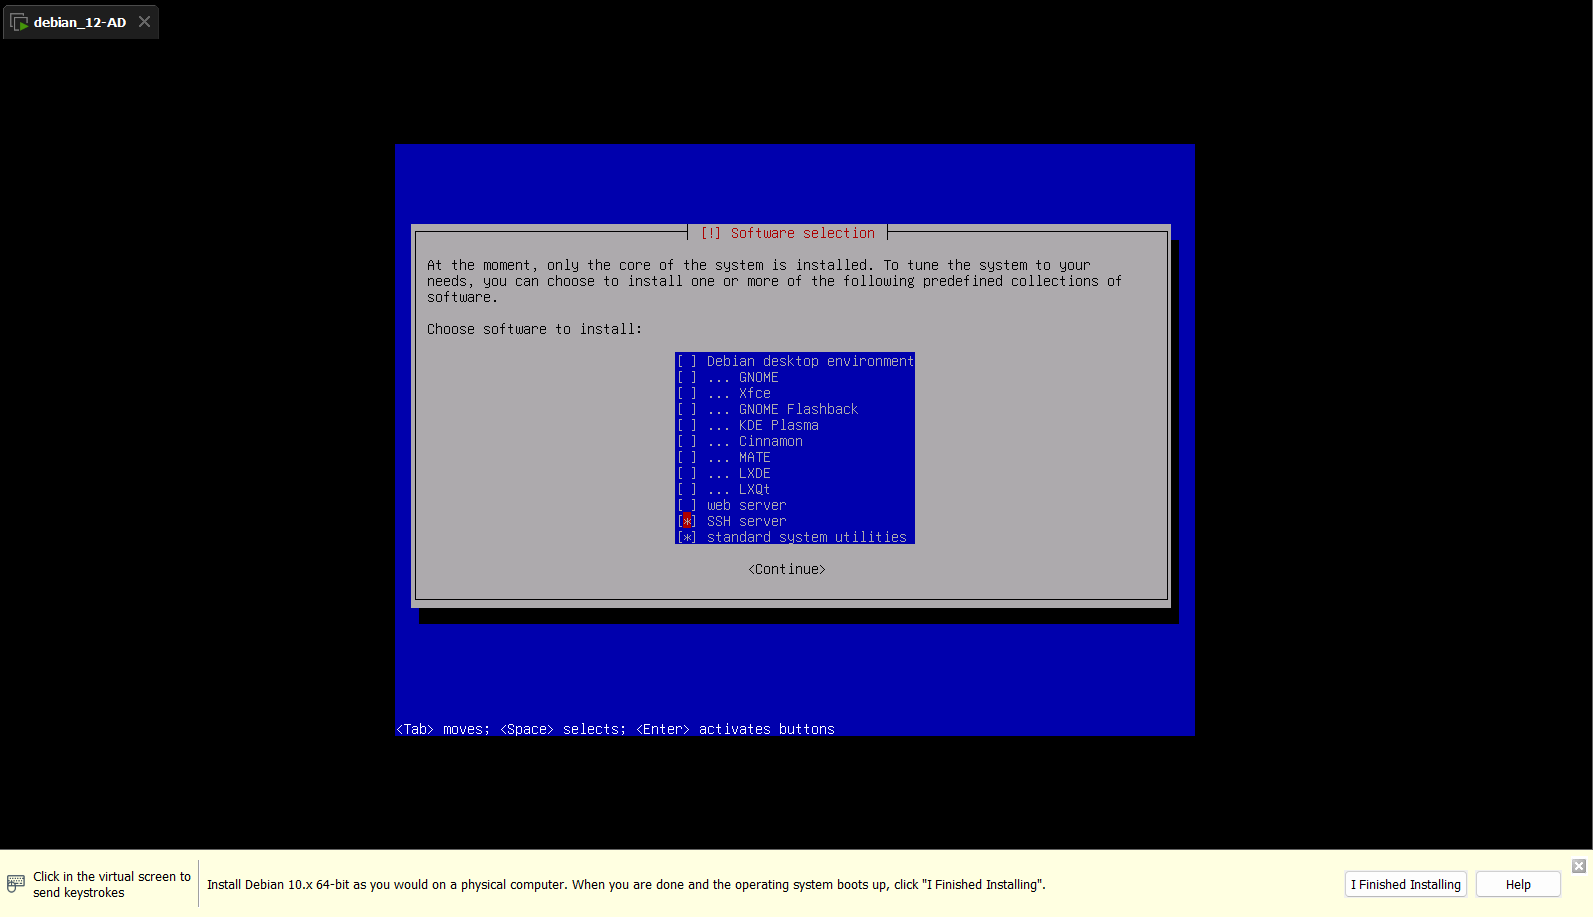This screenshot has width=1593, height=917.
Task: Click the Tab moves Space selects help line
Action: tap(616, 729)
